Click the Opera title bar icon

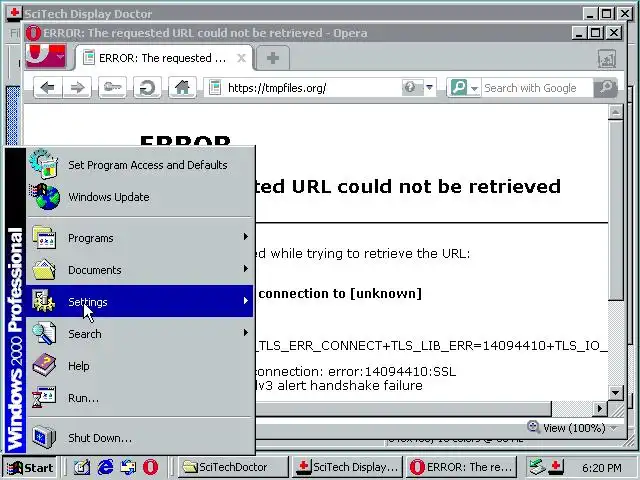[x=33, y=33]
